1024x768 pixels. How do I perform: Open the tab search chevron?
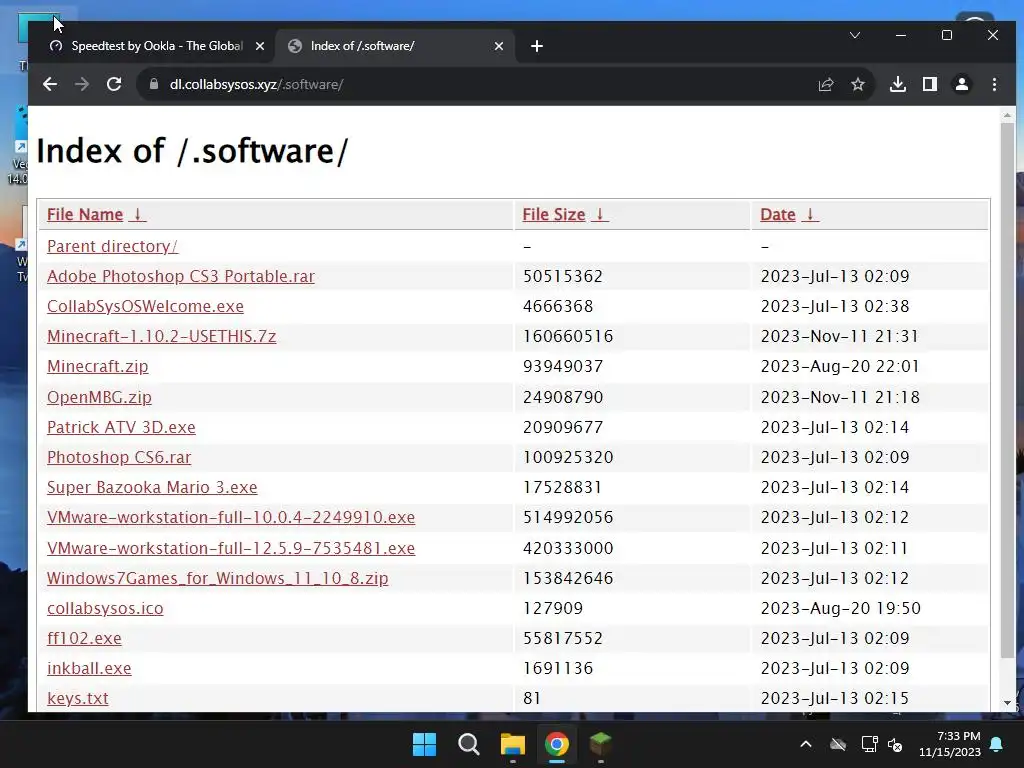[855, 35]
